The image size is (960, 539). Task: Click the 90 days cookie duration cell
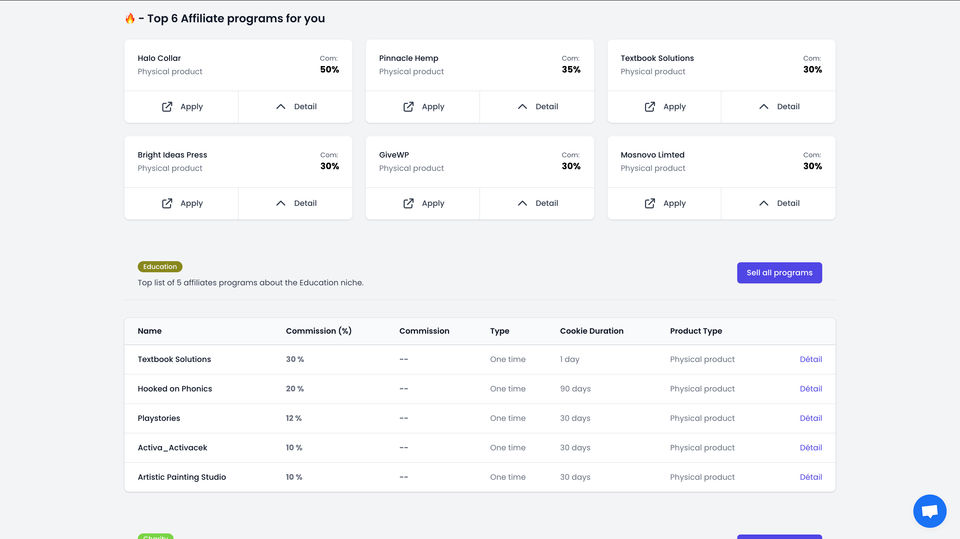coord(575,389)
